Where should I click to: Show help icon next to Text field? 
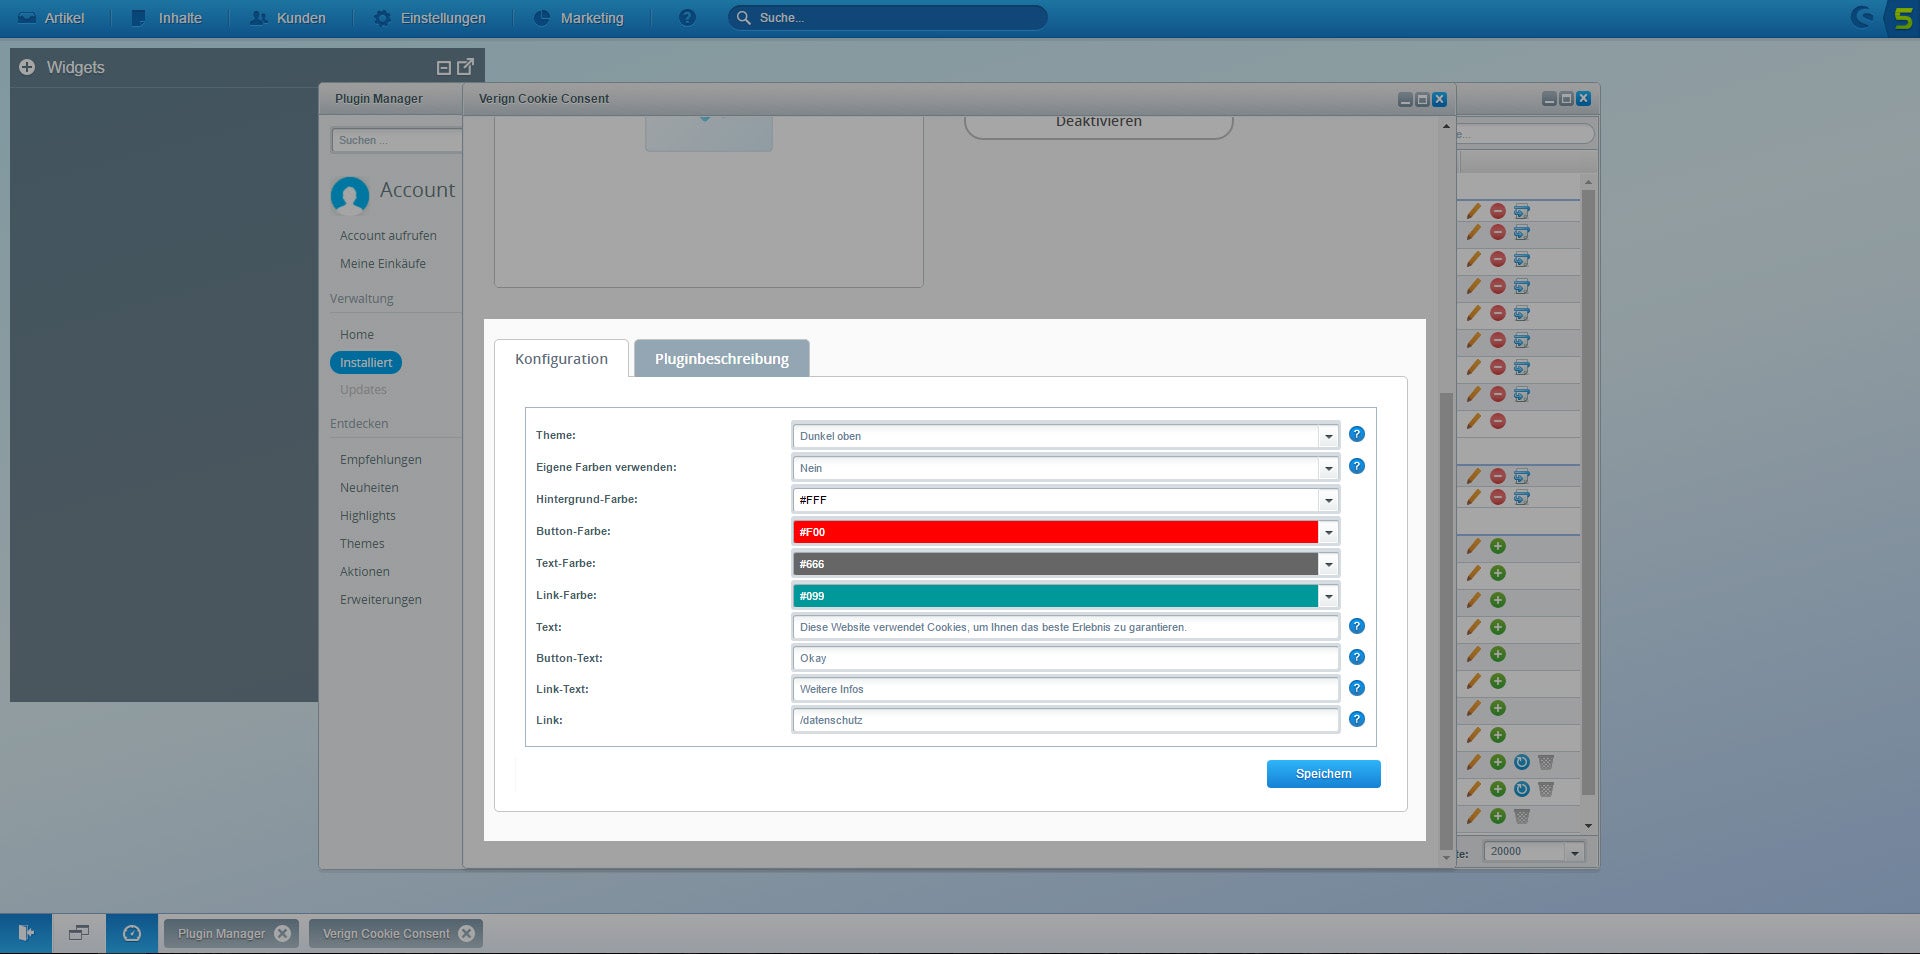[1357, 626]
